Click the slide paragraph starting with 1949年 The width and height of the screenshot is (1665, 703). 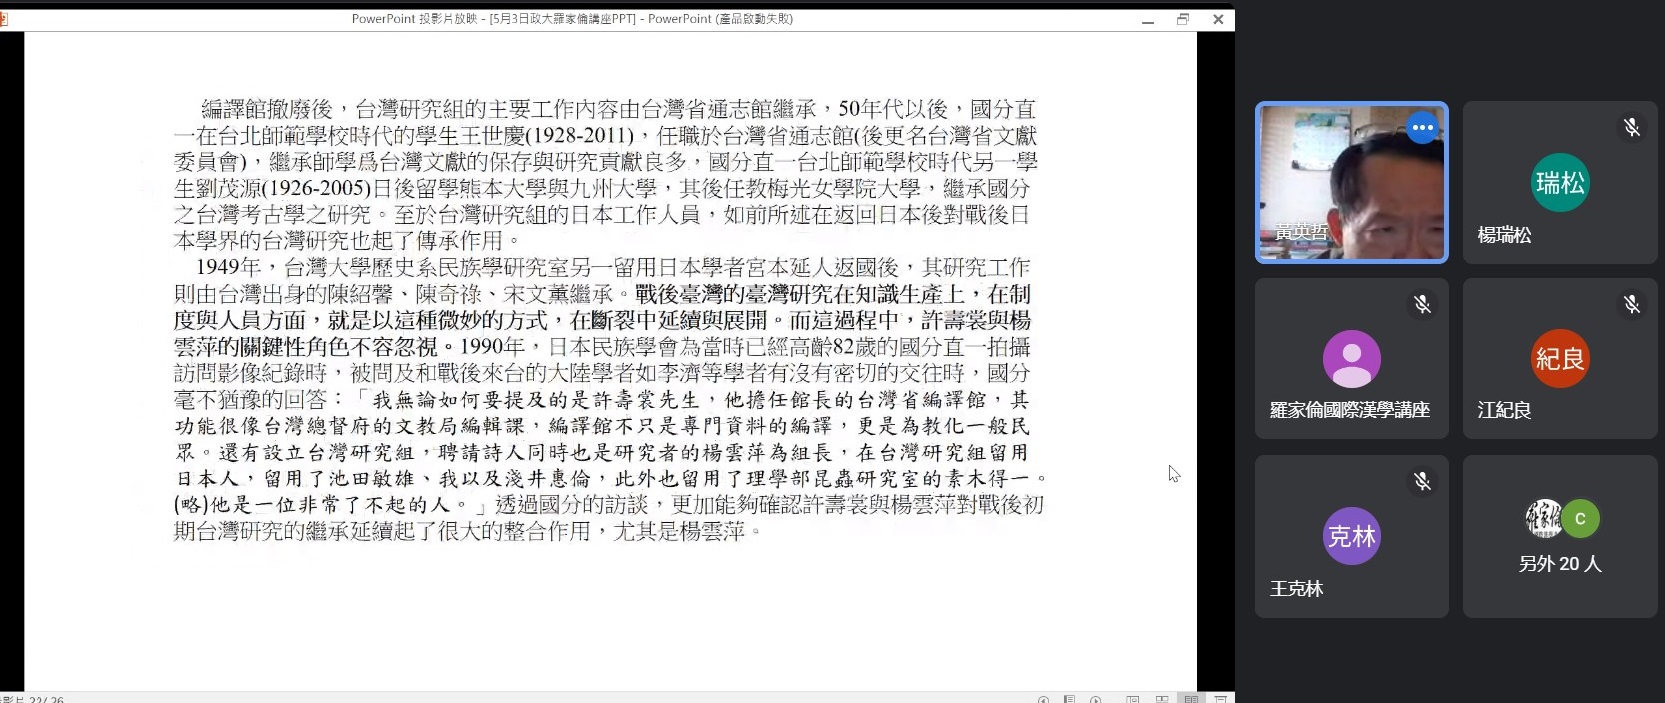609,399
